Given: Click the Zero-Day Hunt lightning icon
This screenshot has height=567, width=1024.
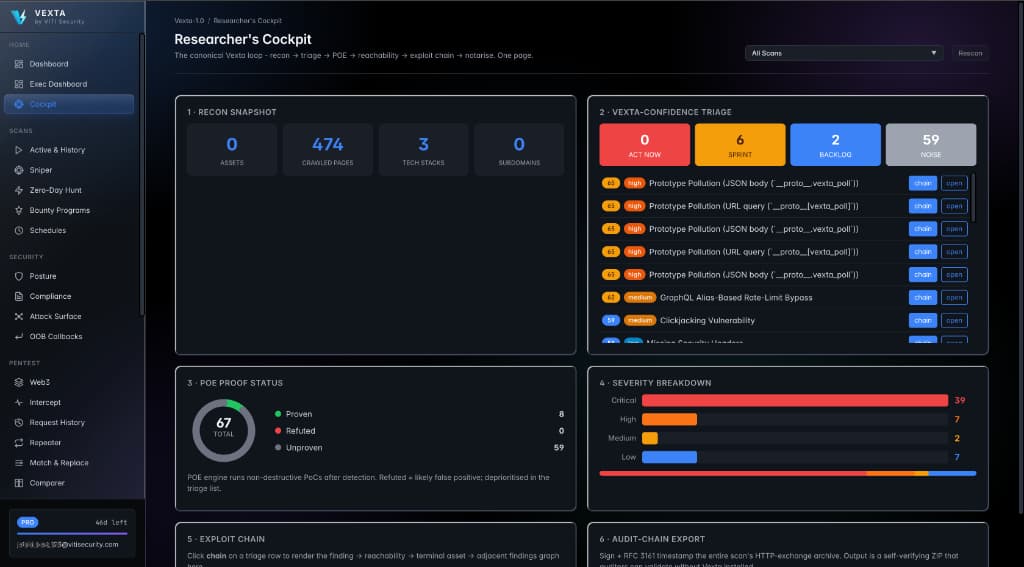Looking at the screenshot, I should point(18,190).
